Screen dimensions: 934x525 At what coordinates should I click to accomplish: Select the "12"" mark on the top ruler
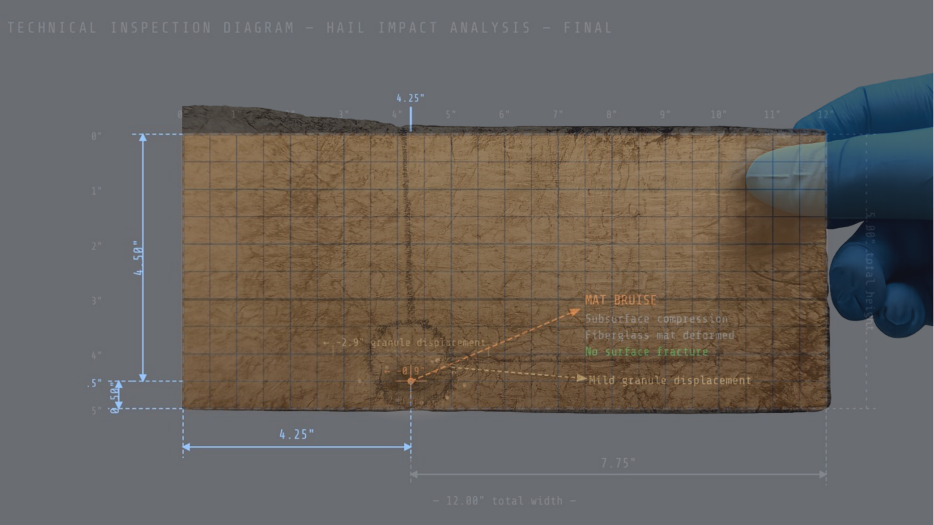pos(826,114)
